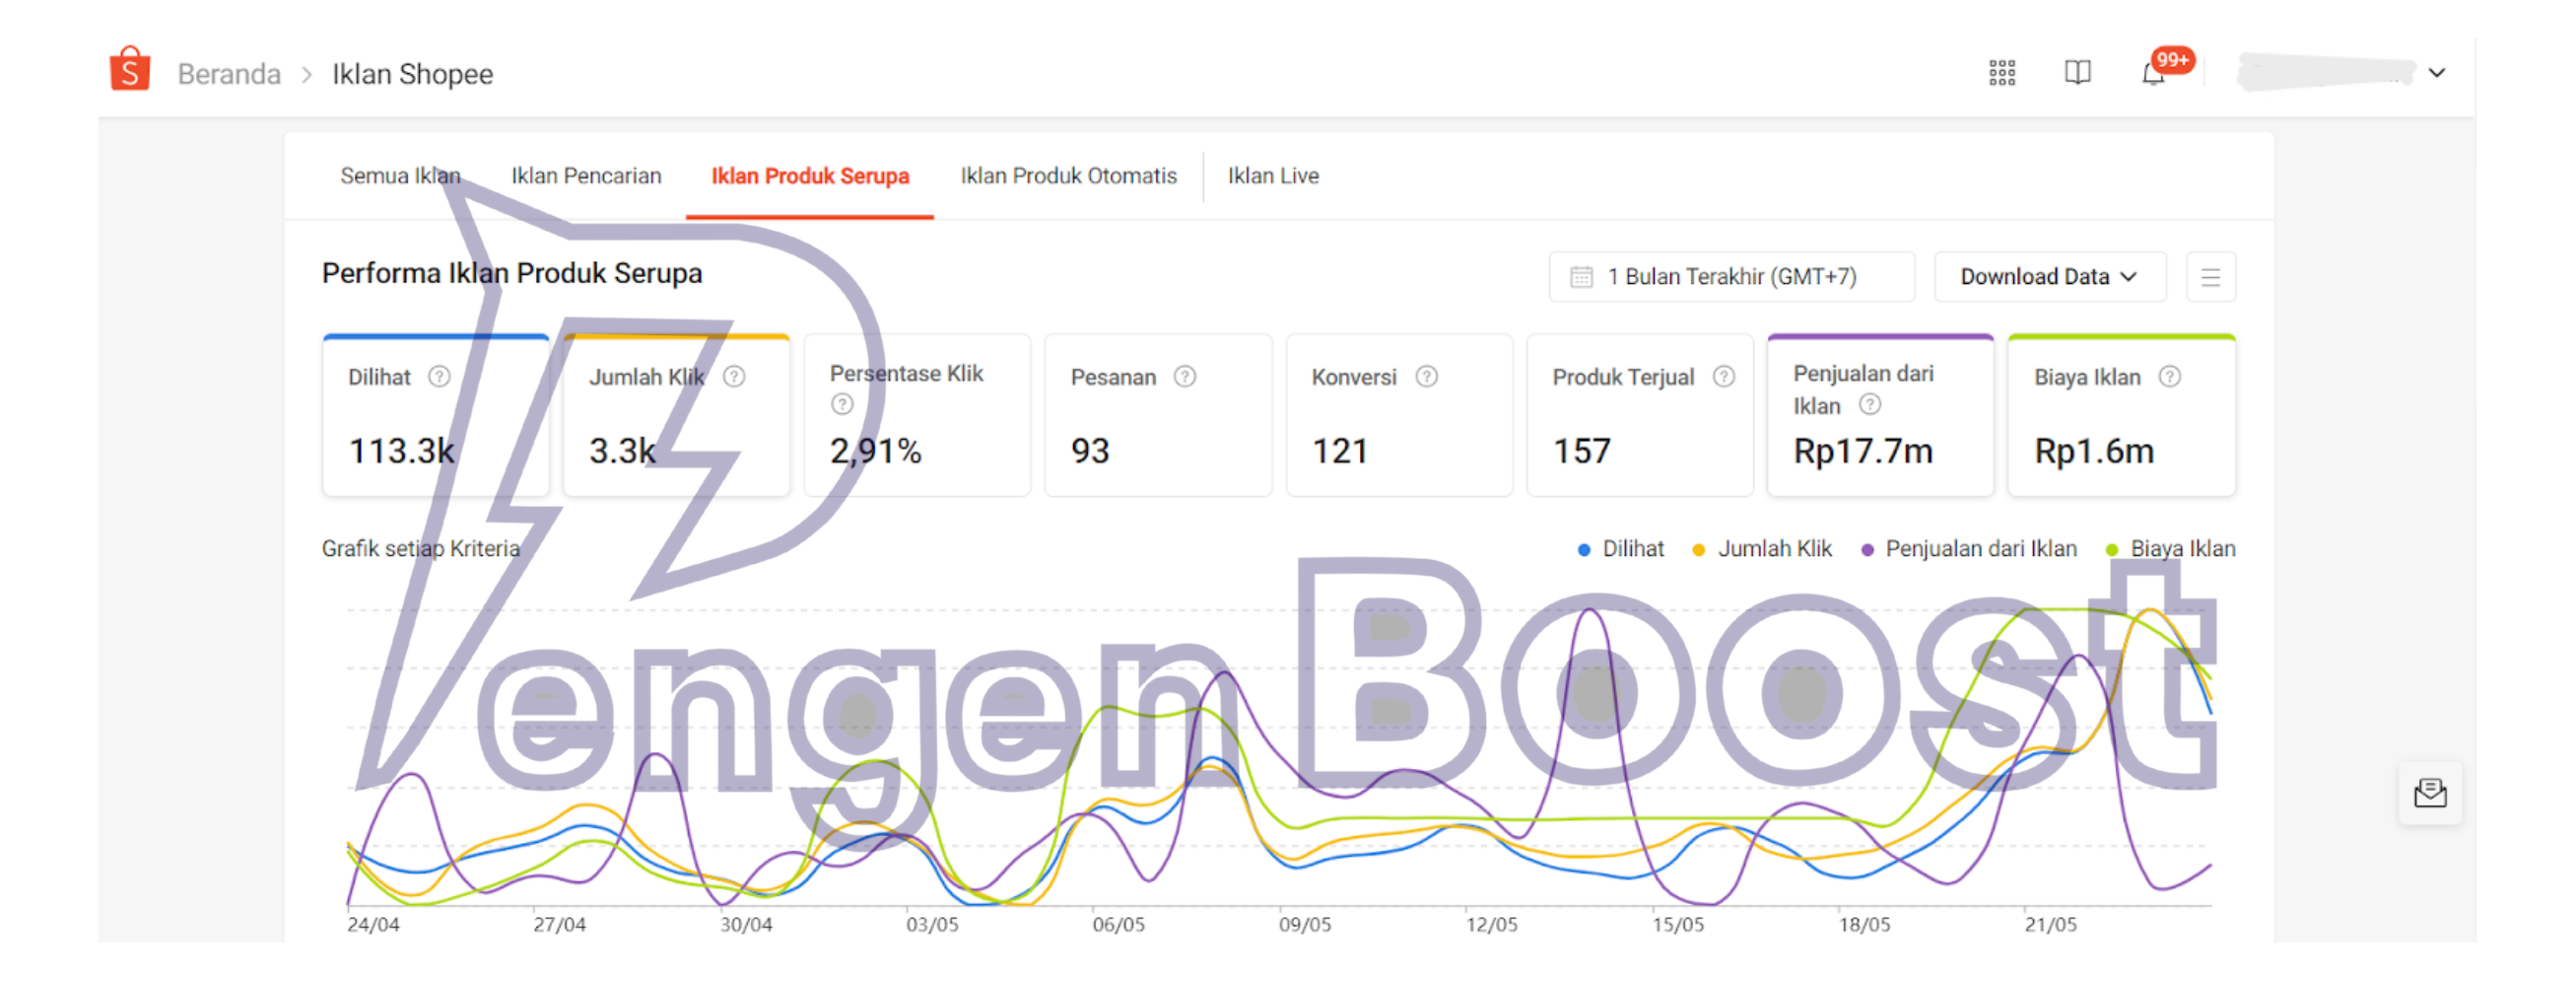Open the floating chat inbox icon
The image size is (2576, 982).
[x=2429, y=793]
